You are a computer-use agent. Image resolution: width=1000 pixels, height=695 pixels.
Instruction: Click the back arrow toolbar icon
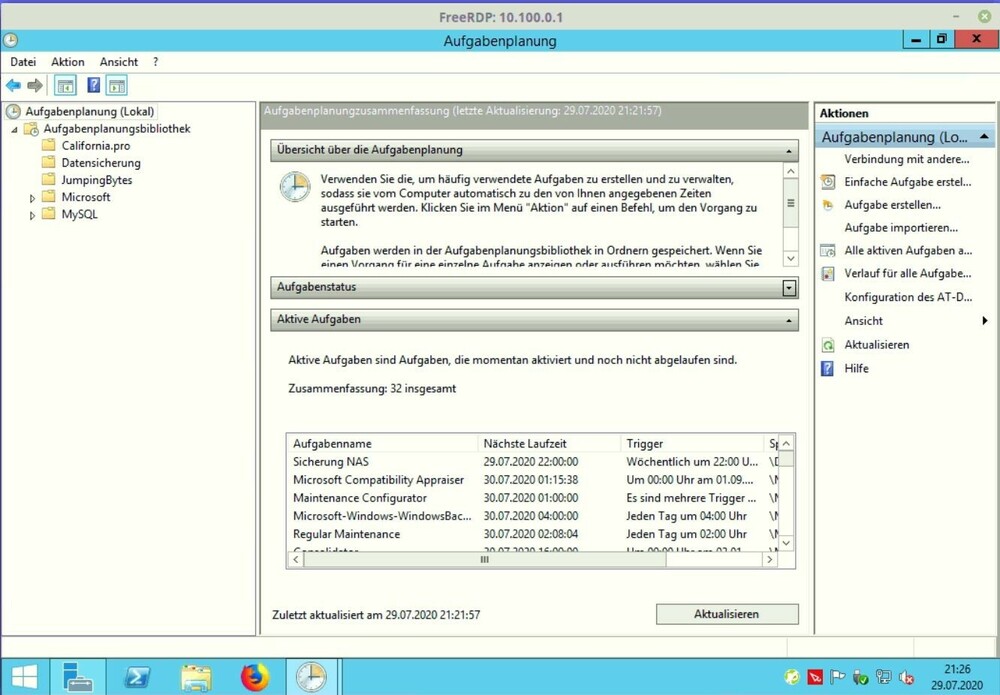pos(13,86)
